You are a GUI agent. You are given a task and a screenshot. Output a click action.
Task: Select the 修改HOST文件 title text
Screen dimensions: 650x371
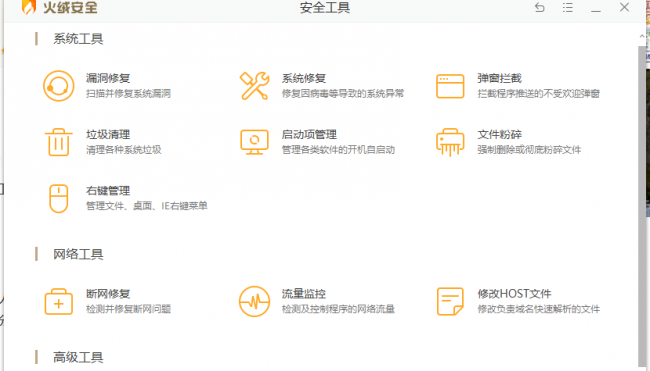coord(514,293)
